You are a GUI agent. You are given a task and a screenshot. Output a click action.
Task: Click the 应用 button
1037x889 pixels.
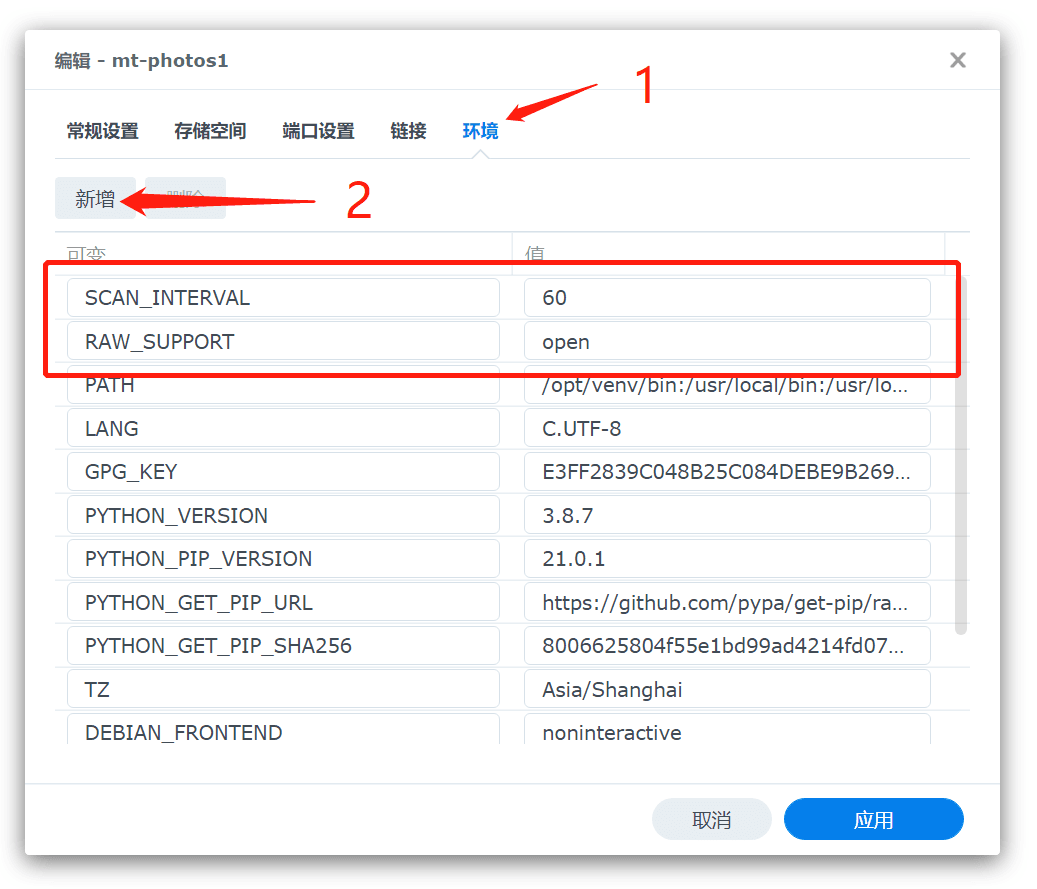click(x=873, y=820)
